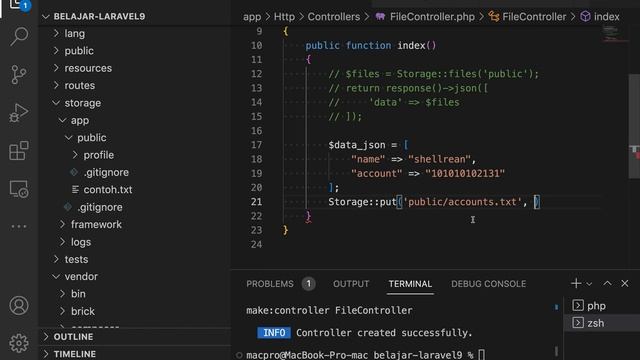Open the Source Control view
Viewport: 640px width, 360px height.
(x=19, y=75)
